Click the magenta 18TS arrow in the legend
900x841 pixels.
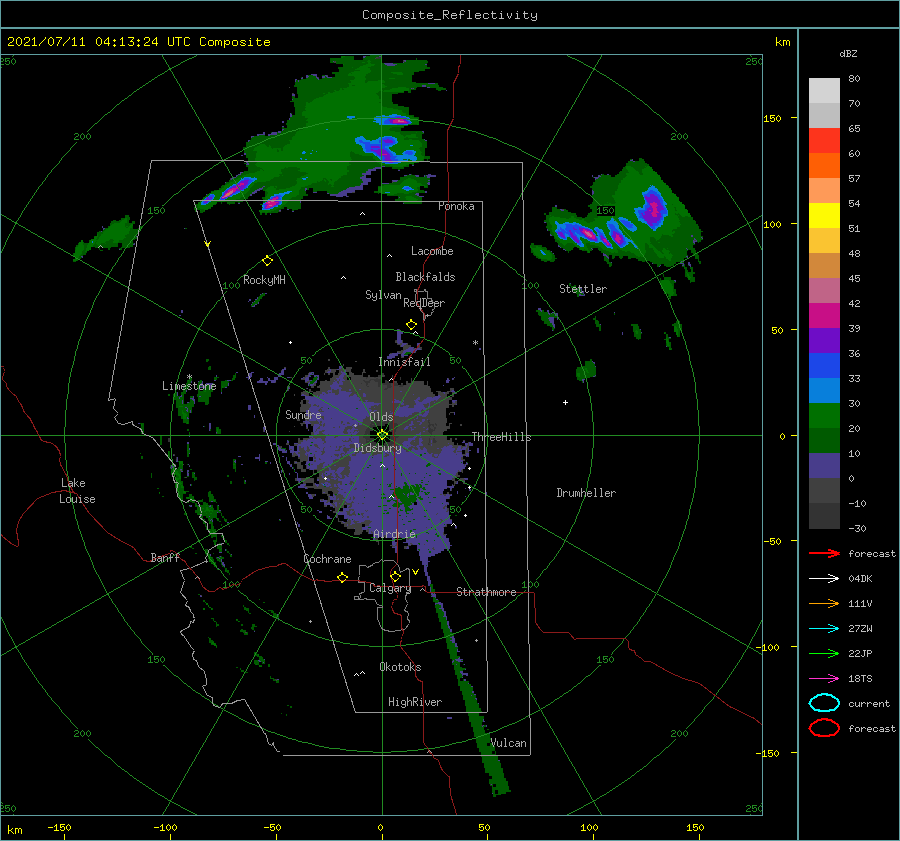coord(824,679)
